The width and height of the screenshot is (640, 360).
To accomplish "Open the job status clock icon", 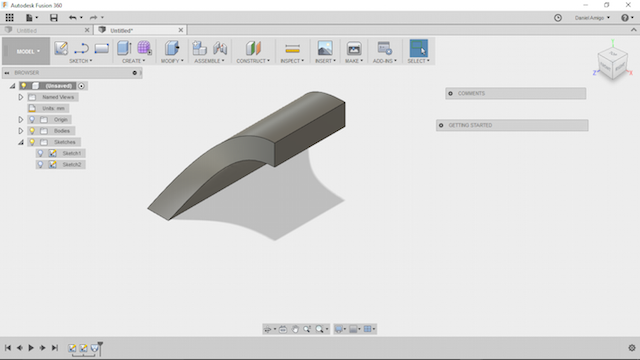I will click(558, 18).
